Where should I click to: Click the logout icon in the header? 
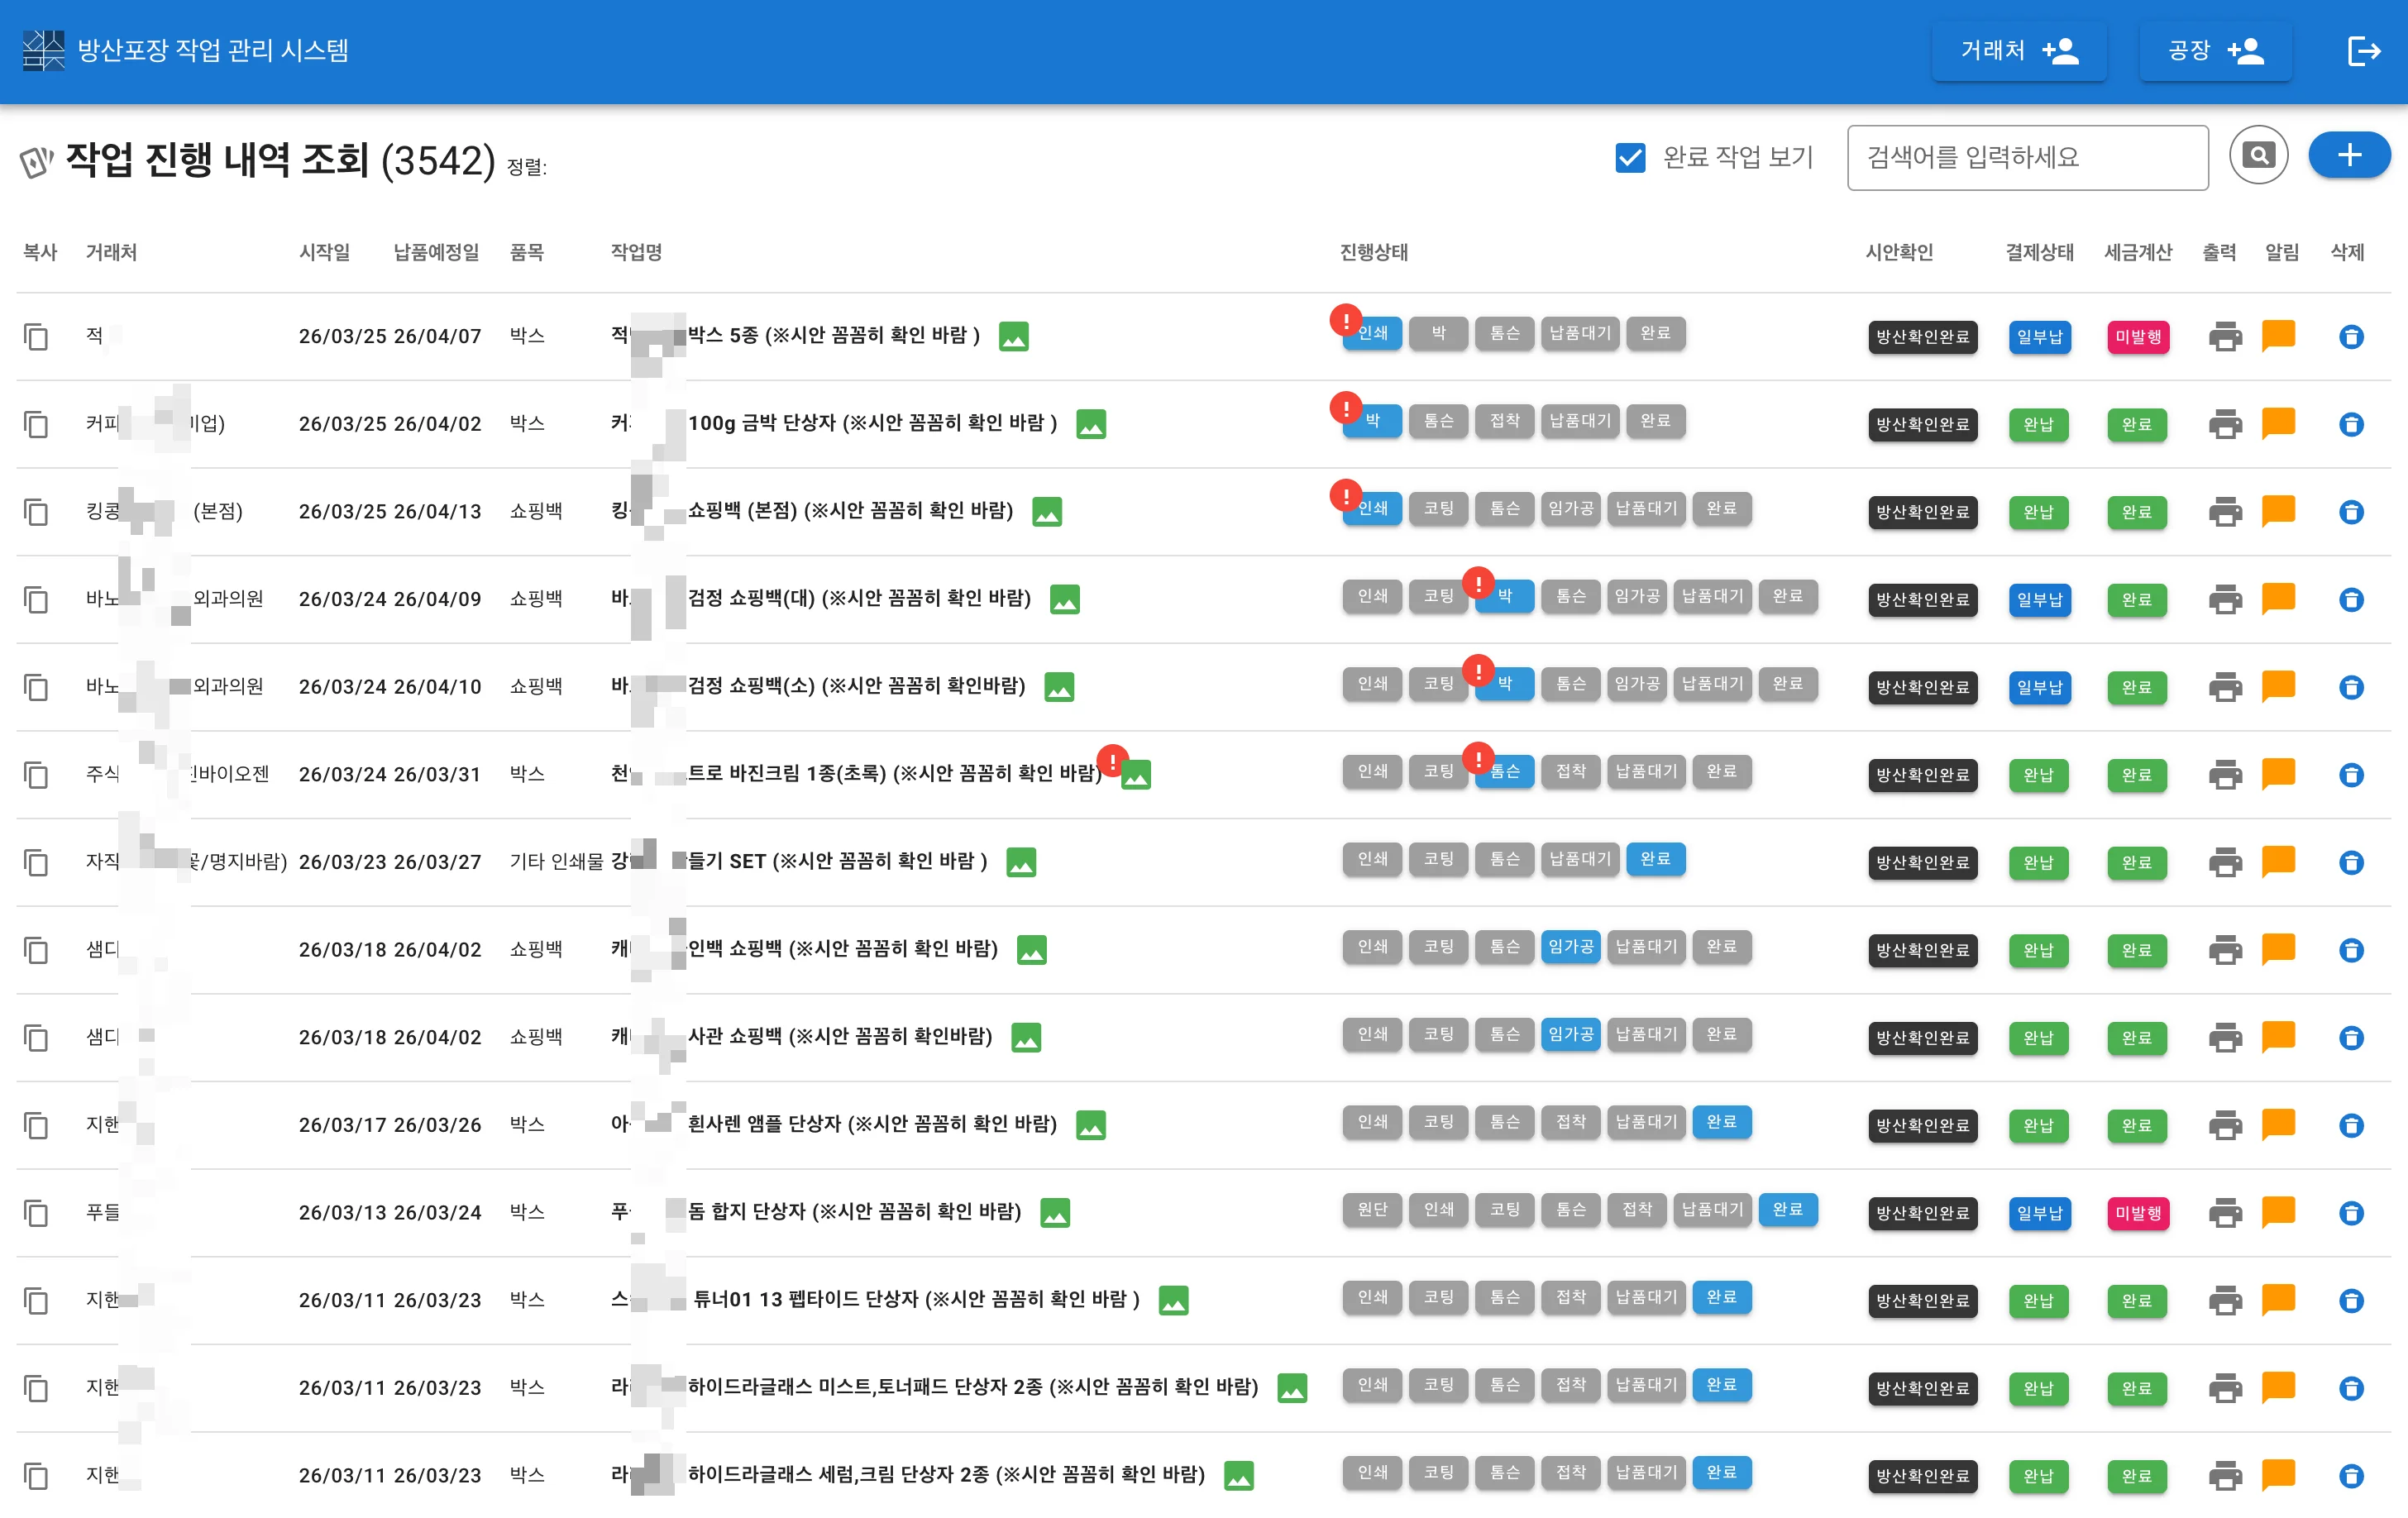pos(2363,51)
